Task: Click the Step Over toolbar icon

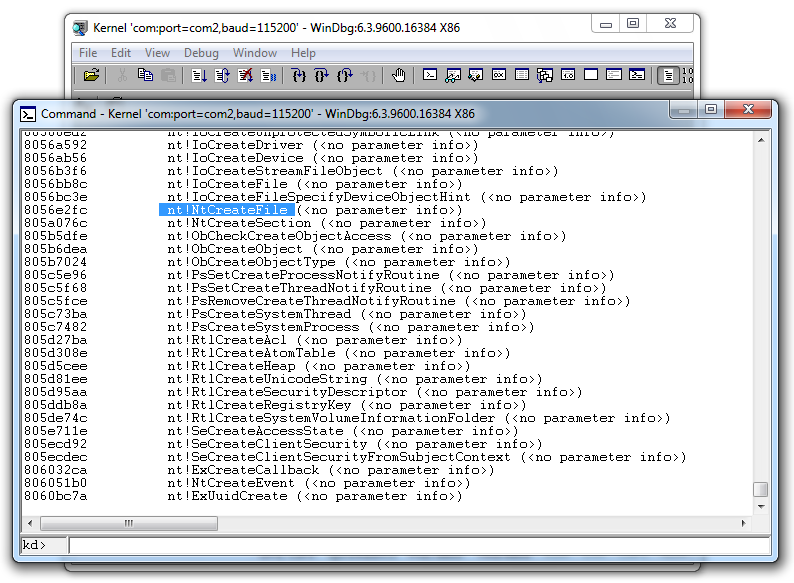Action: 322,76
